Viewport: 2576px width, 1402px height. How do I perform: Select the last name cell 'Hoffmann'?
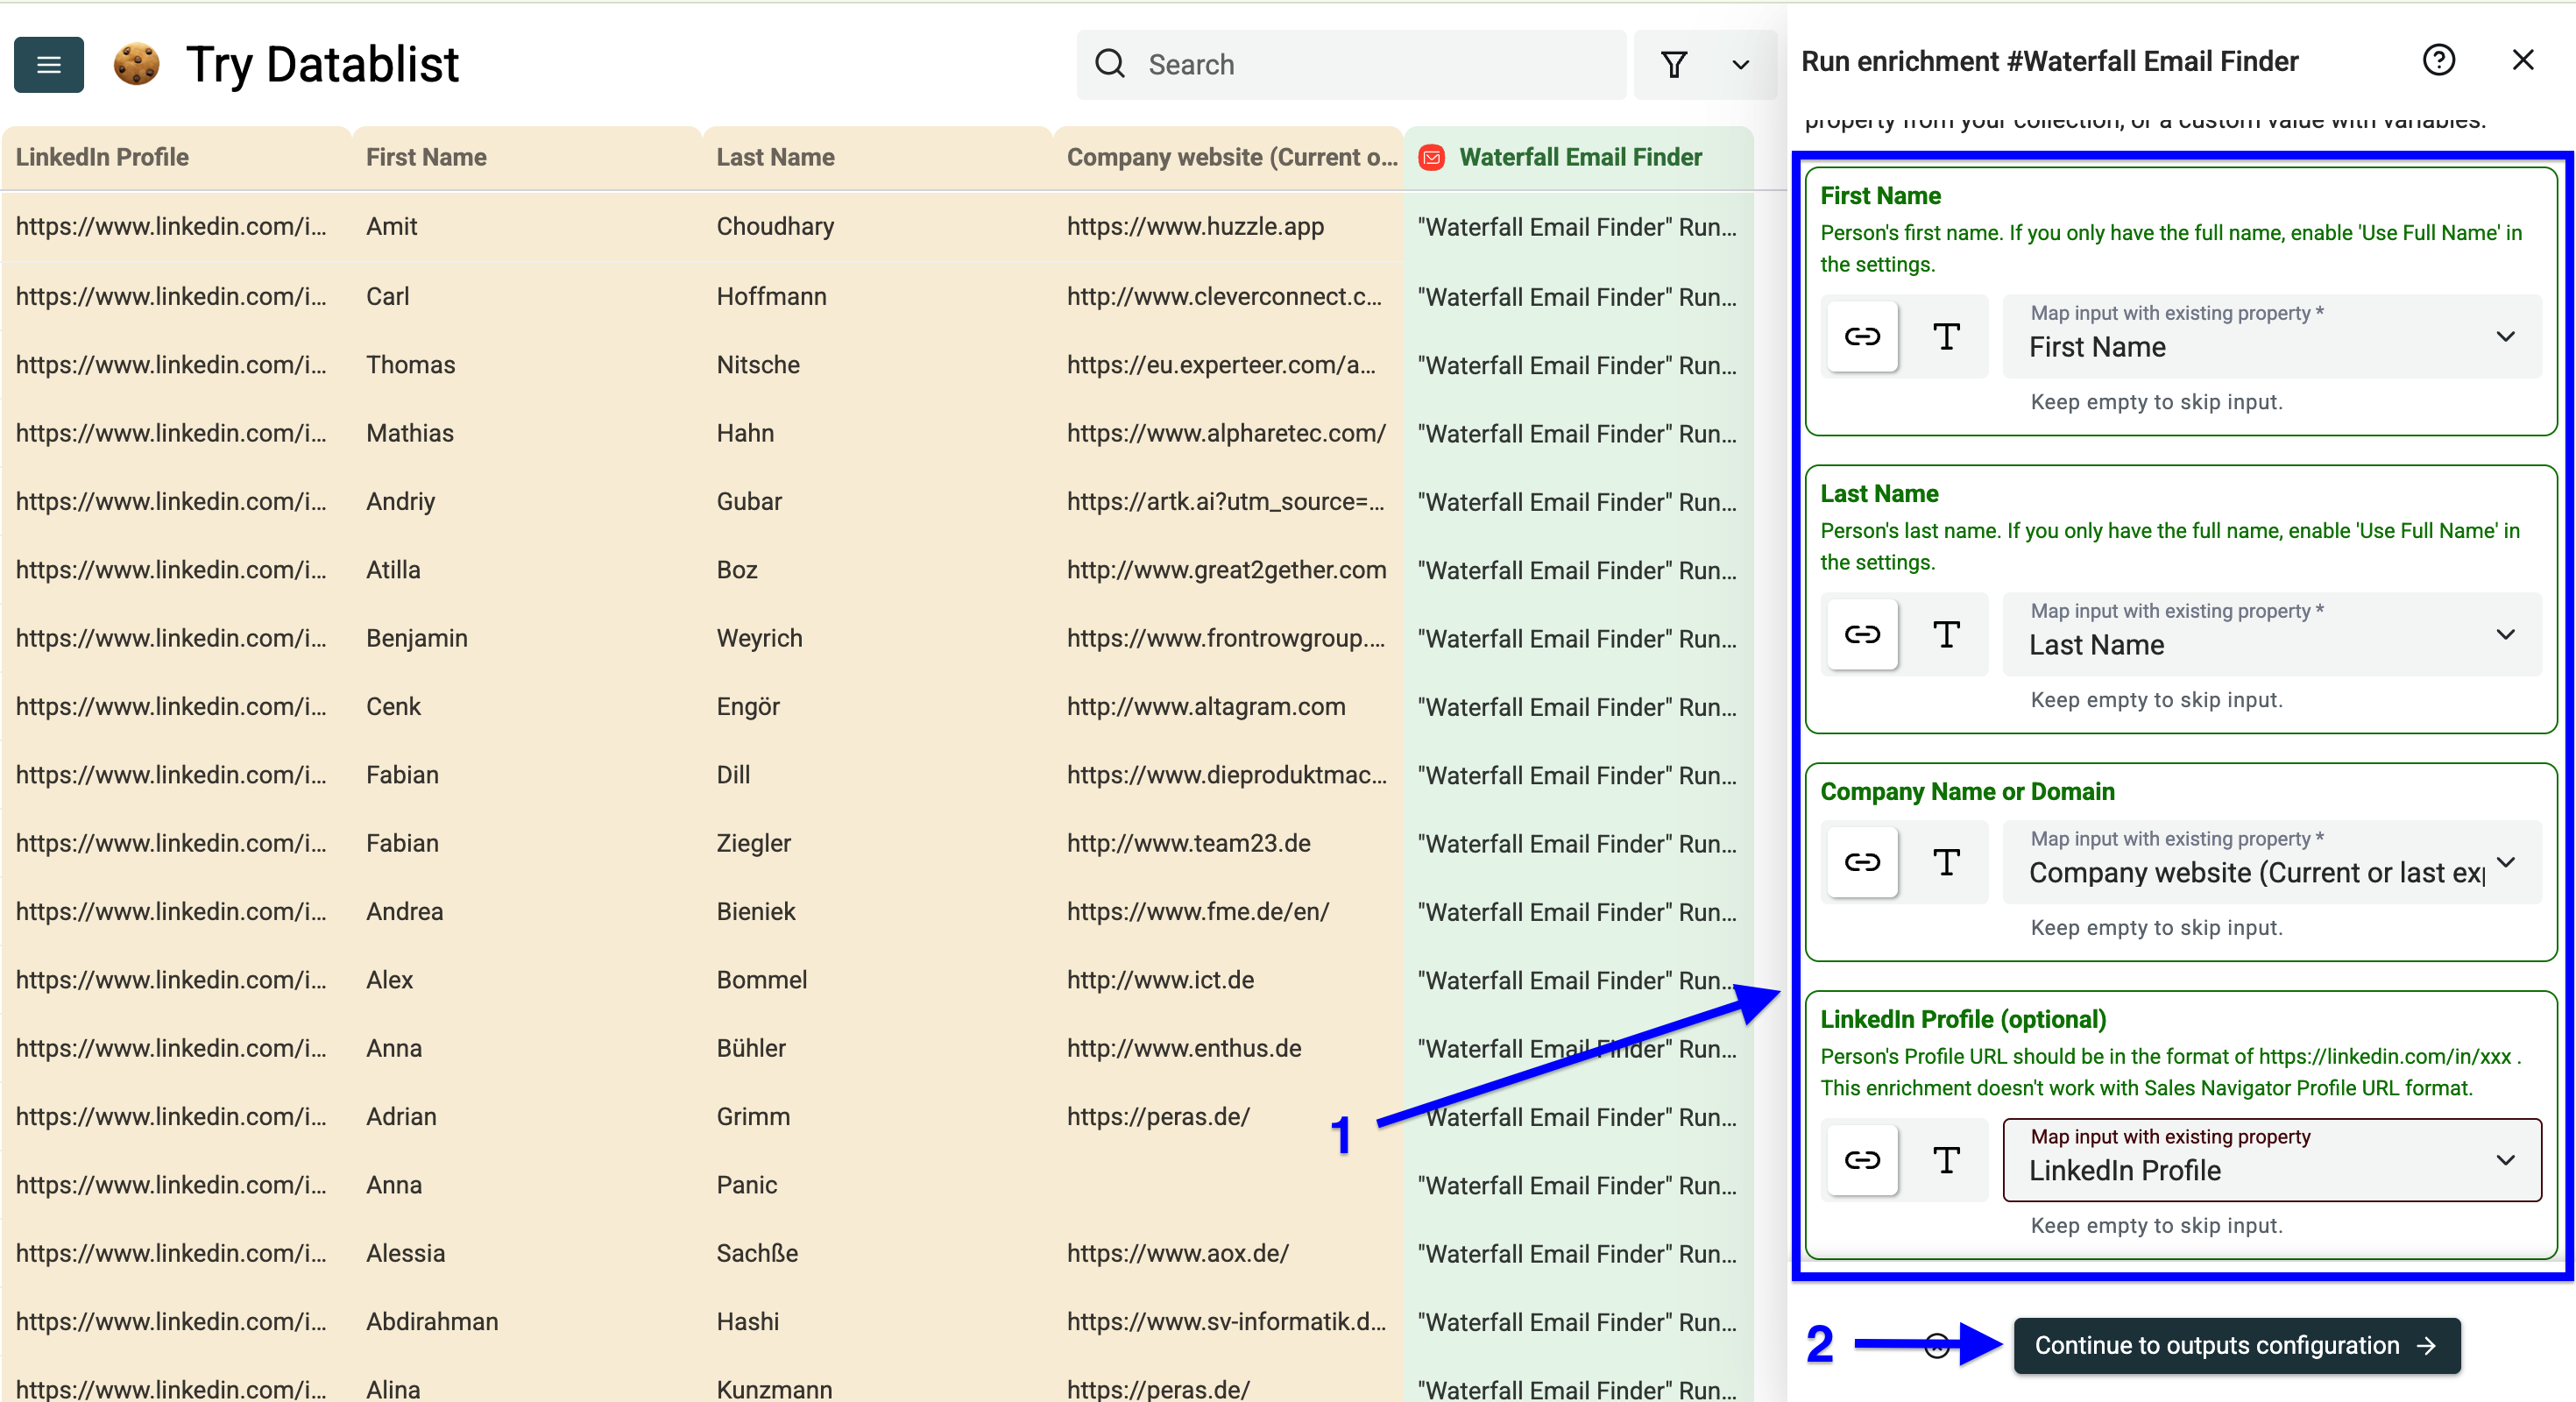pos(877,296)
